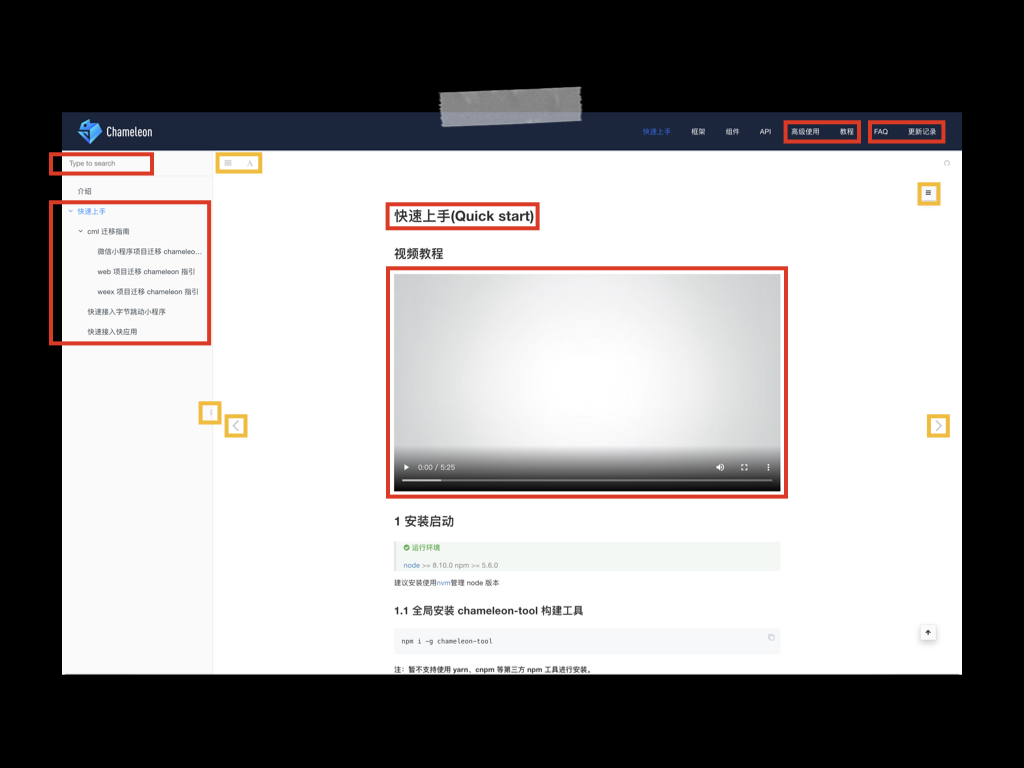The image size is (1024, 768).
Task: Click the back to top arrow button
Action: (x=928, y=632)
